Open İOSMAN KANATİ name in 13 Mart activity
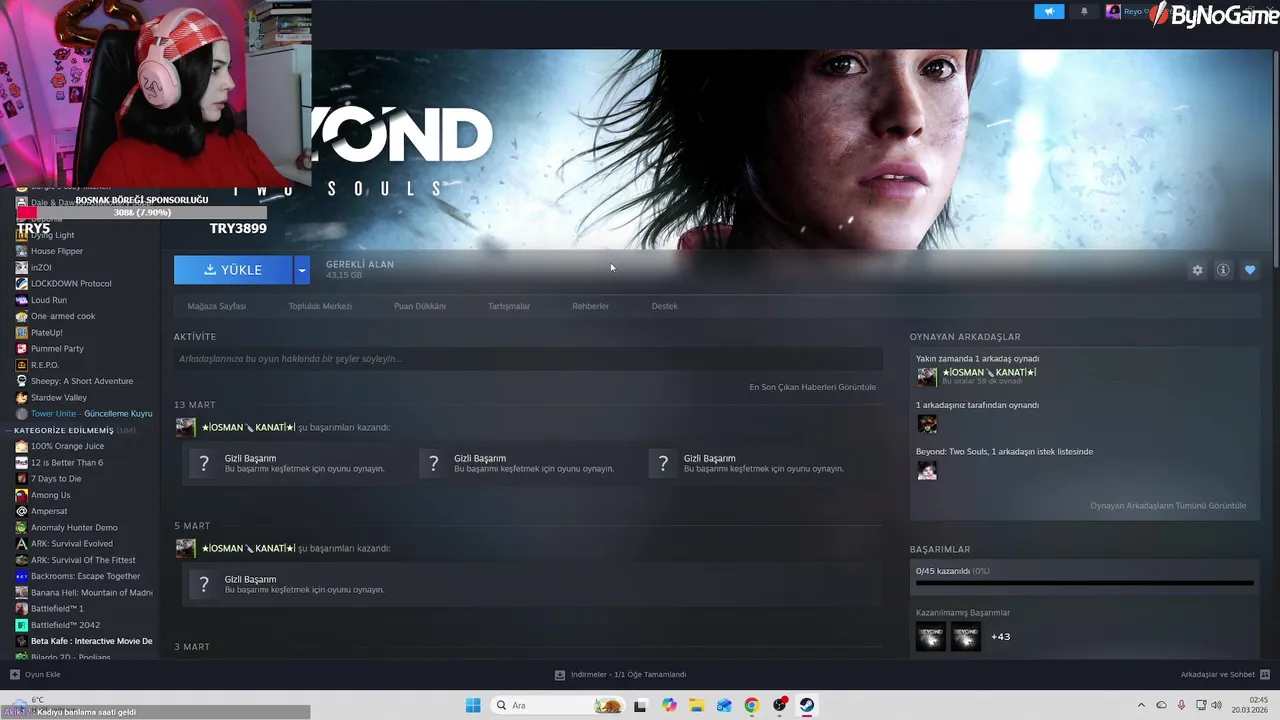The width and height of the screenshot is (1280, 720). pos(248,428)
